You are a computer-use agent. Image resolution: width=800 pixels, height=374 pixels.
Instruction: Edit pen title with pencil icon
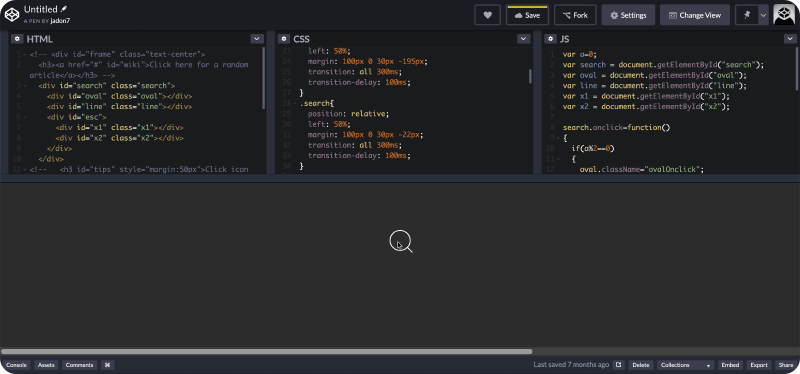[x=63, y=9]
